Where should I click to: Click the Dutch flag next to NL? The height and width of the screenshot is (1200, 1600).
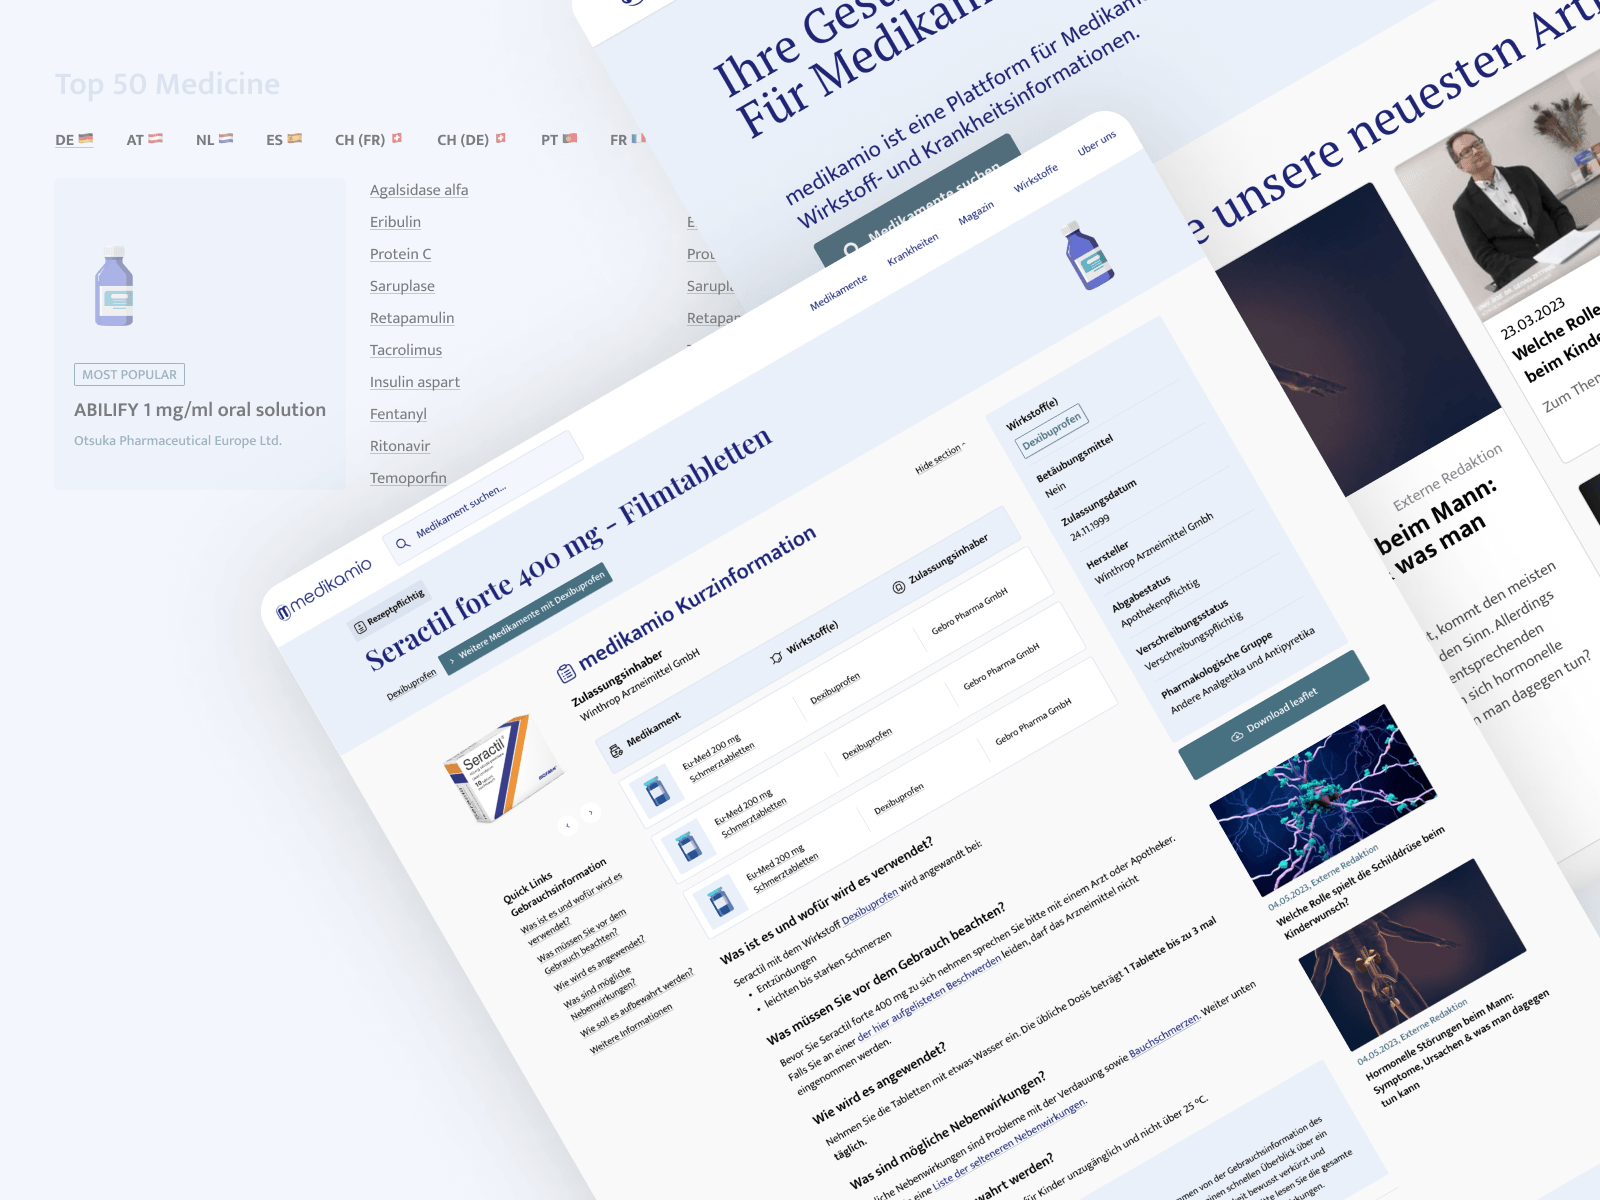(x=226, y=139)
